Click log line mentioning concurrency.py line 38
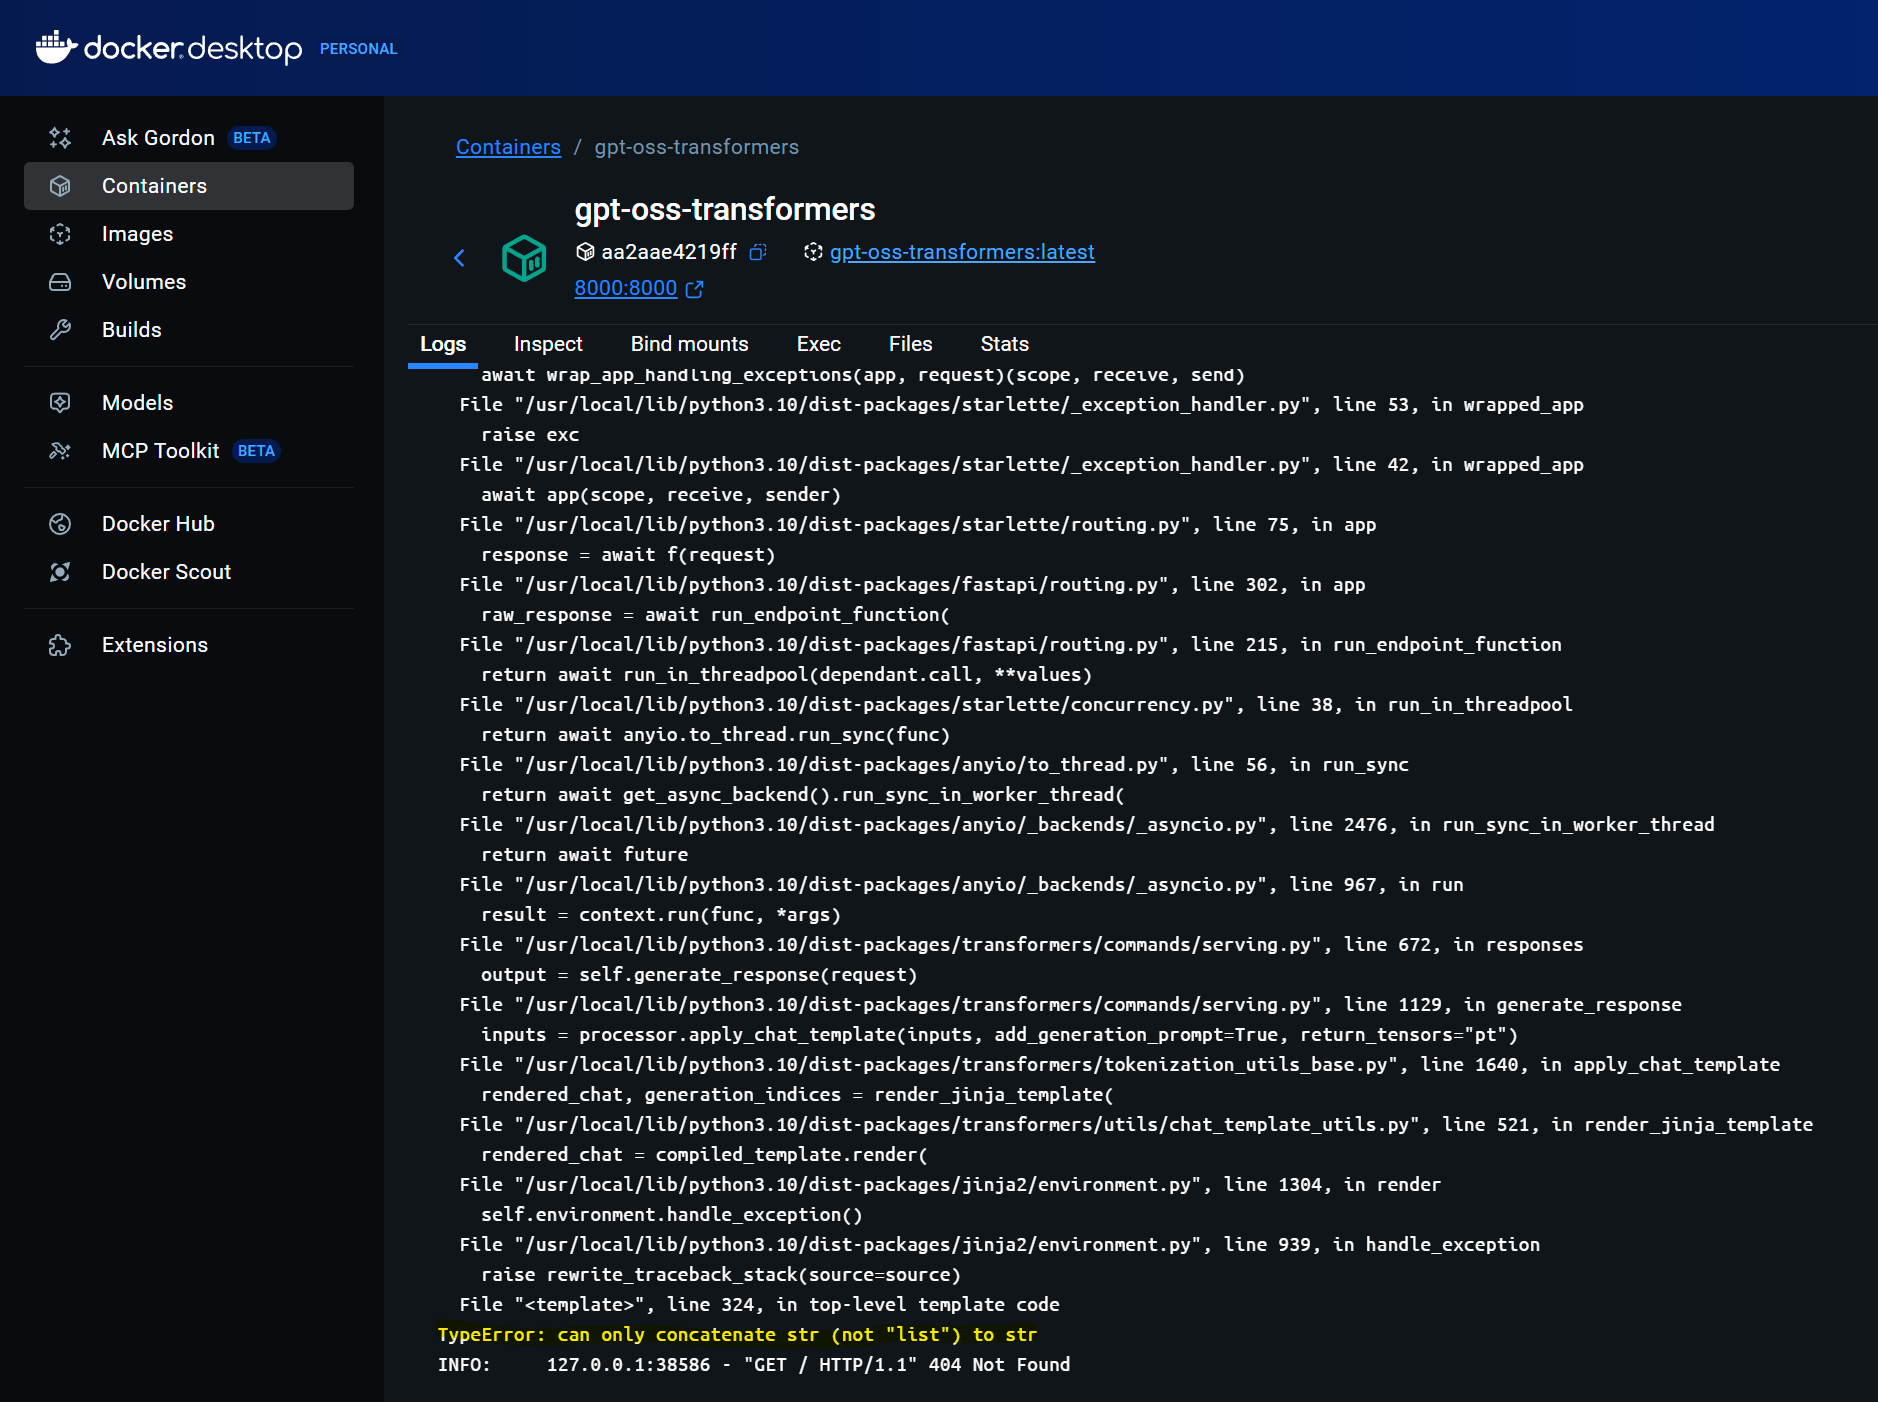 [x=1016, y=705]
